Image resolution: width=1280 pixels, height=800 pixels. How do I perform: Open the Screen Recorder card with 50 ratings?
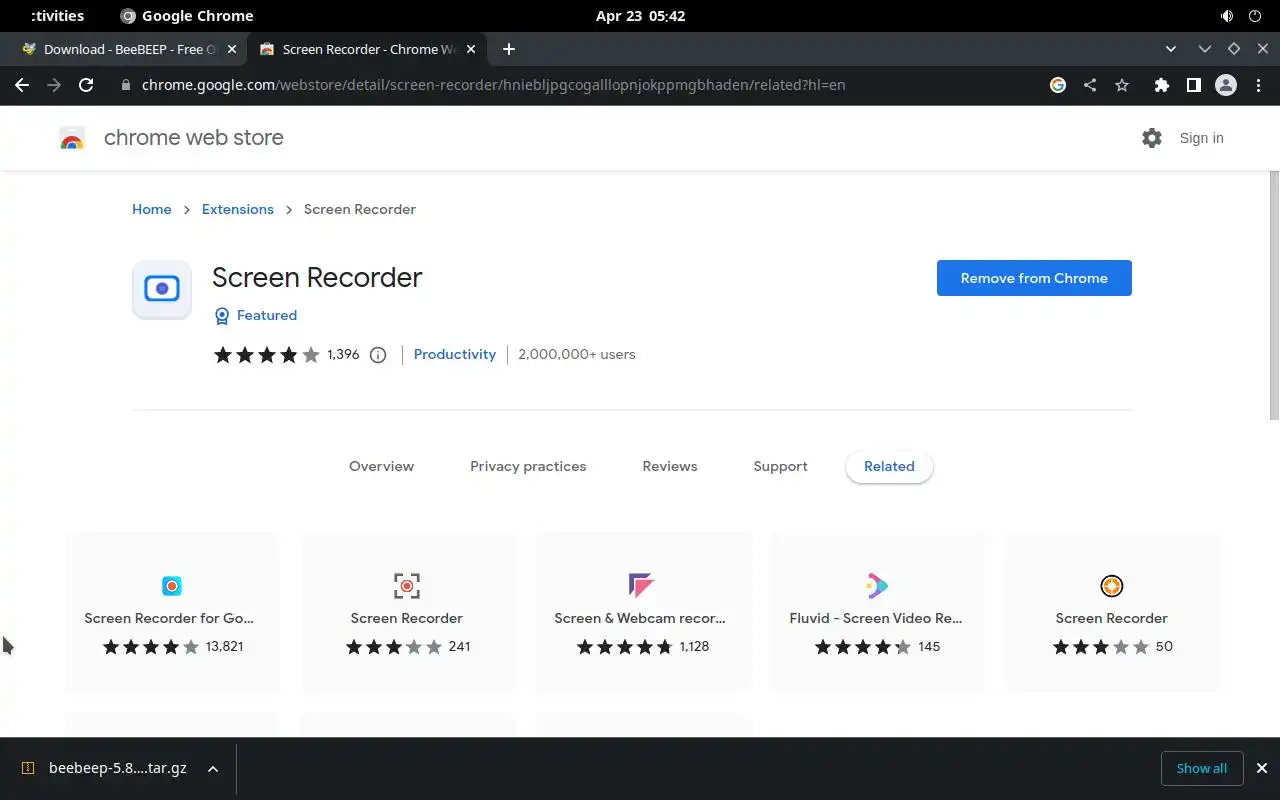1112,612
